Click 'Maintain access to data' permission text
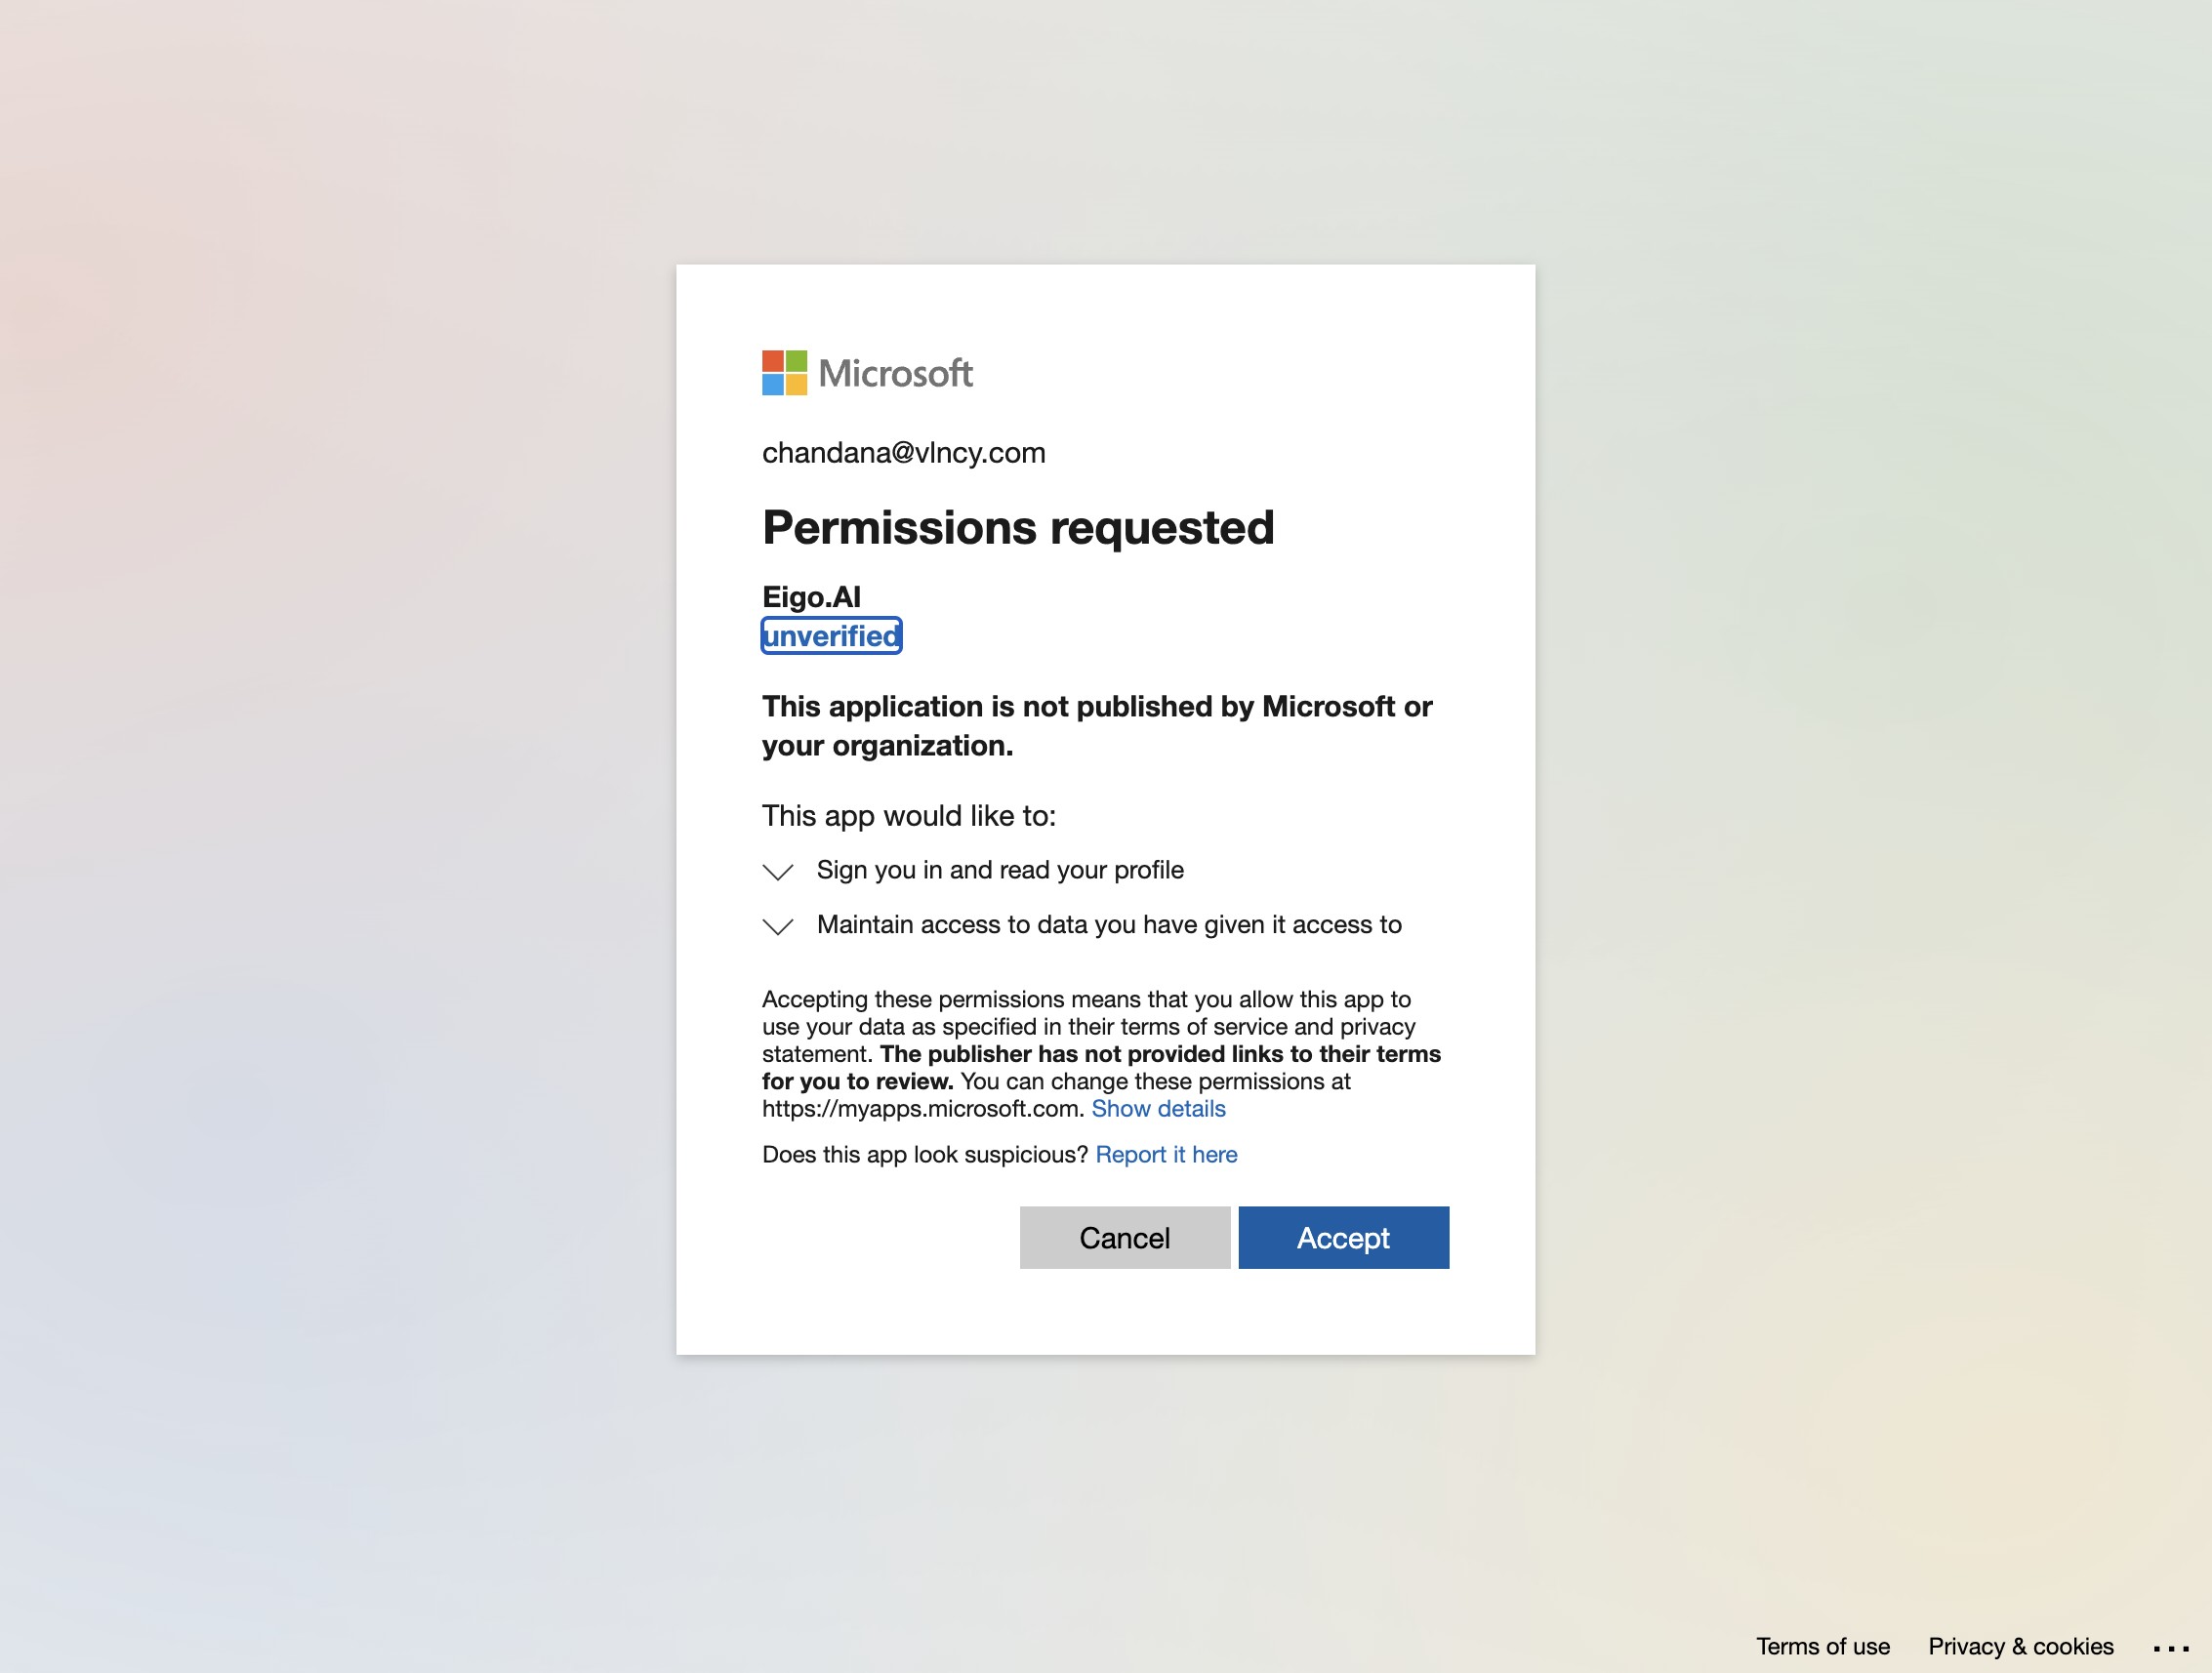This screenshot has width=2212, height=1673. click(1109, 925)
